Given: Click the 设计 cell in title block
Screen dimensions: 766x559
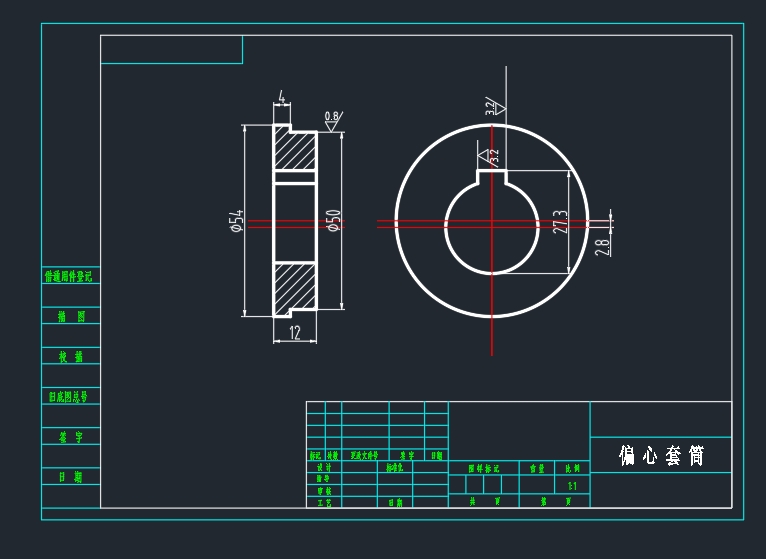Looking at the screenshot, I should pyautogui.click(x=324, y=467).
